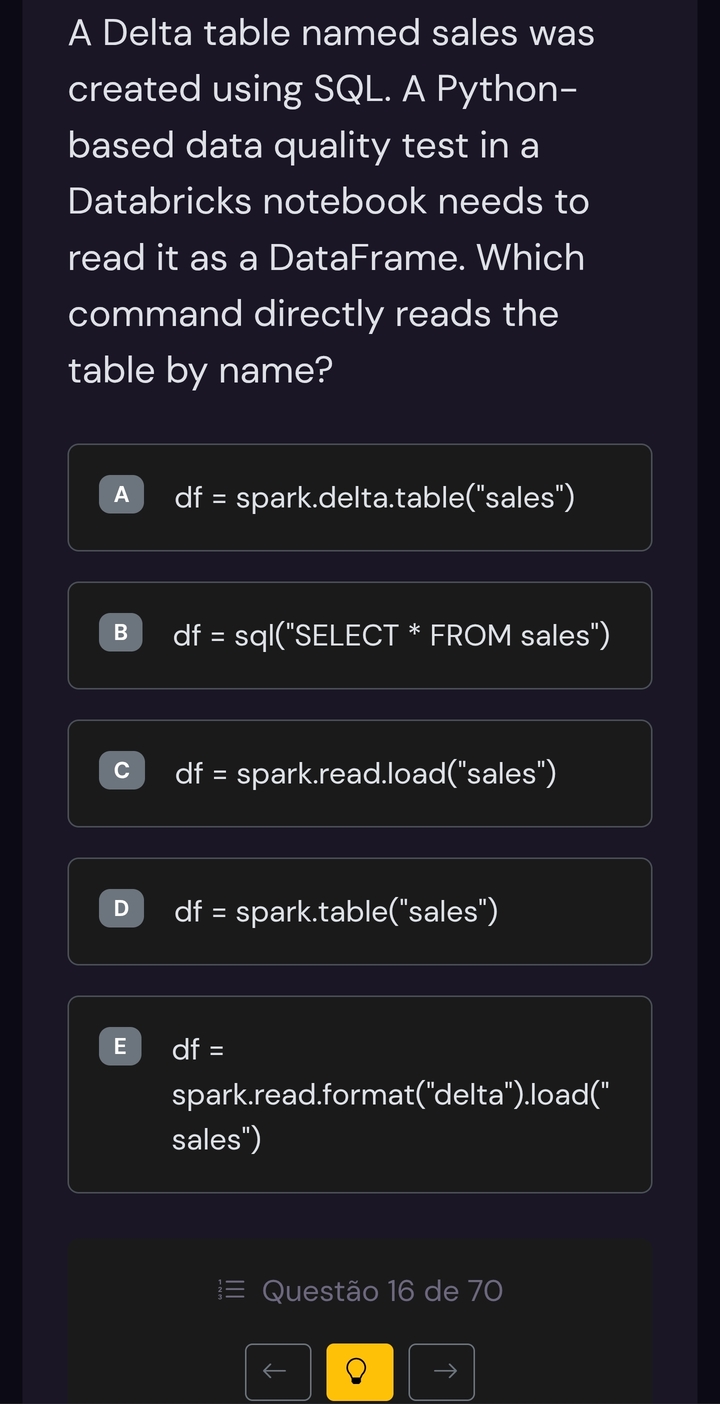Click the word 'DataFrame' in the question

click(367, 258)
